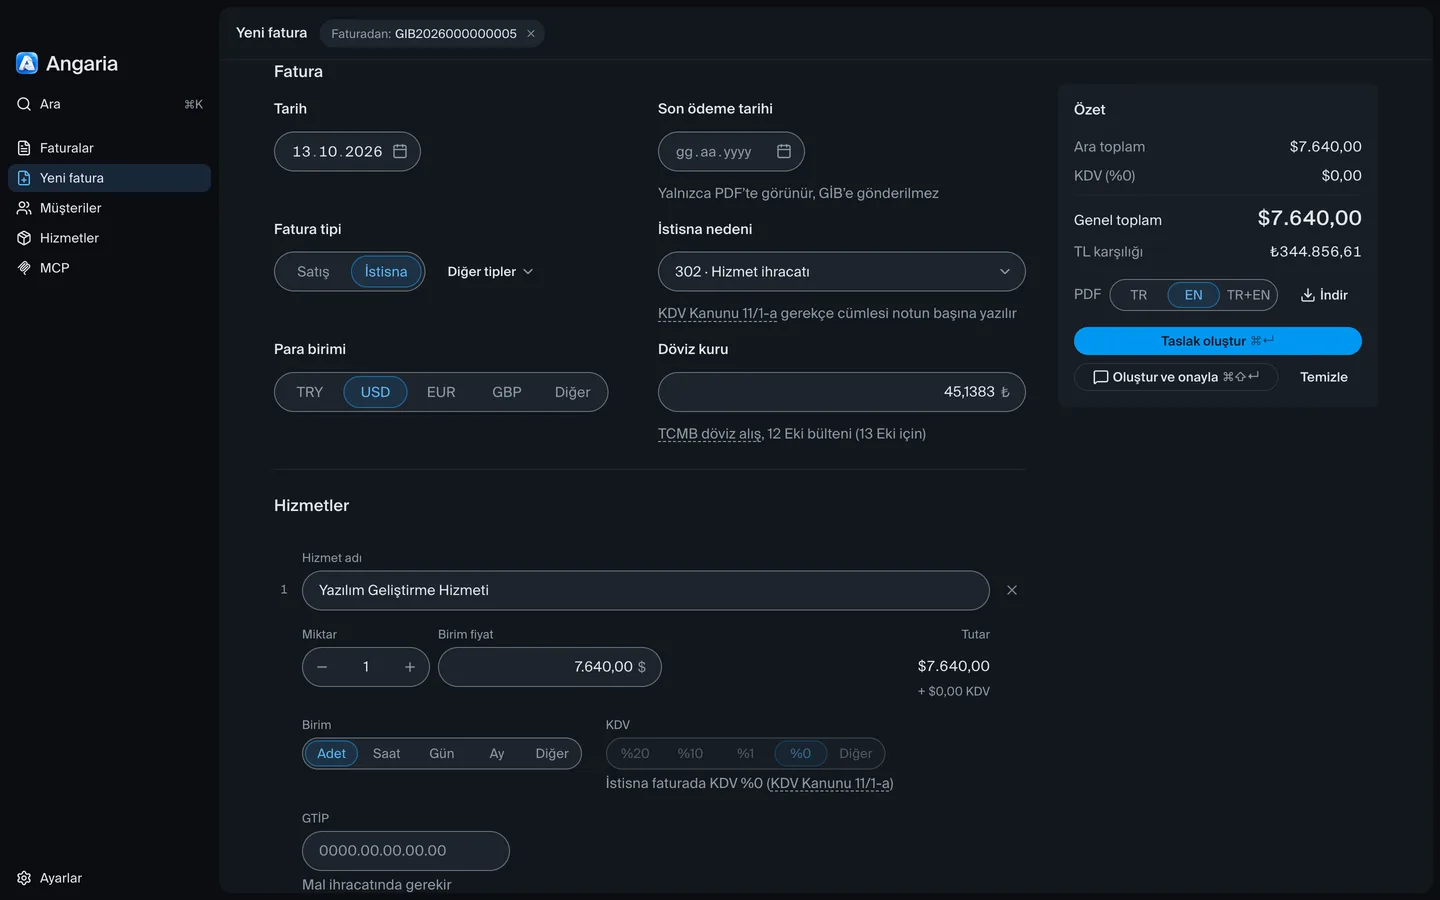Click the Hizmet adı field
The image size is (1440, 900).
coord(646,590)
